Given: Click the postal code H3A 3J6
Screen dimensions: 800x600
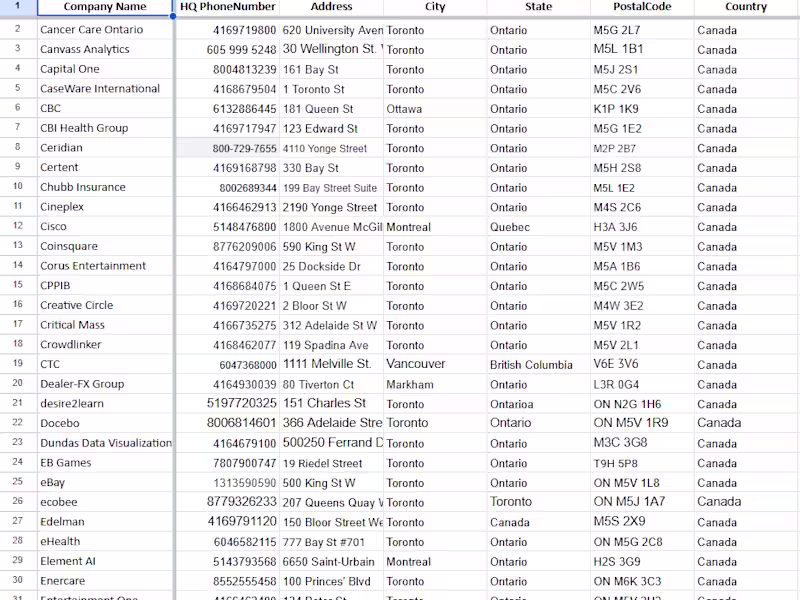Looking at the screenshot, I should tap(642, 227).
